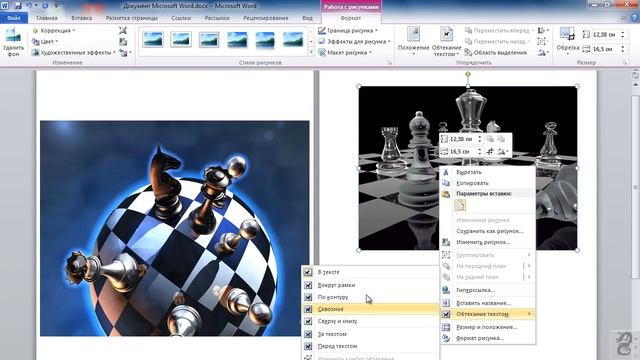The image size is (640, 360).
Task: Select За текстом wrapping option
Action: [x=371, y=334]
